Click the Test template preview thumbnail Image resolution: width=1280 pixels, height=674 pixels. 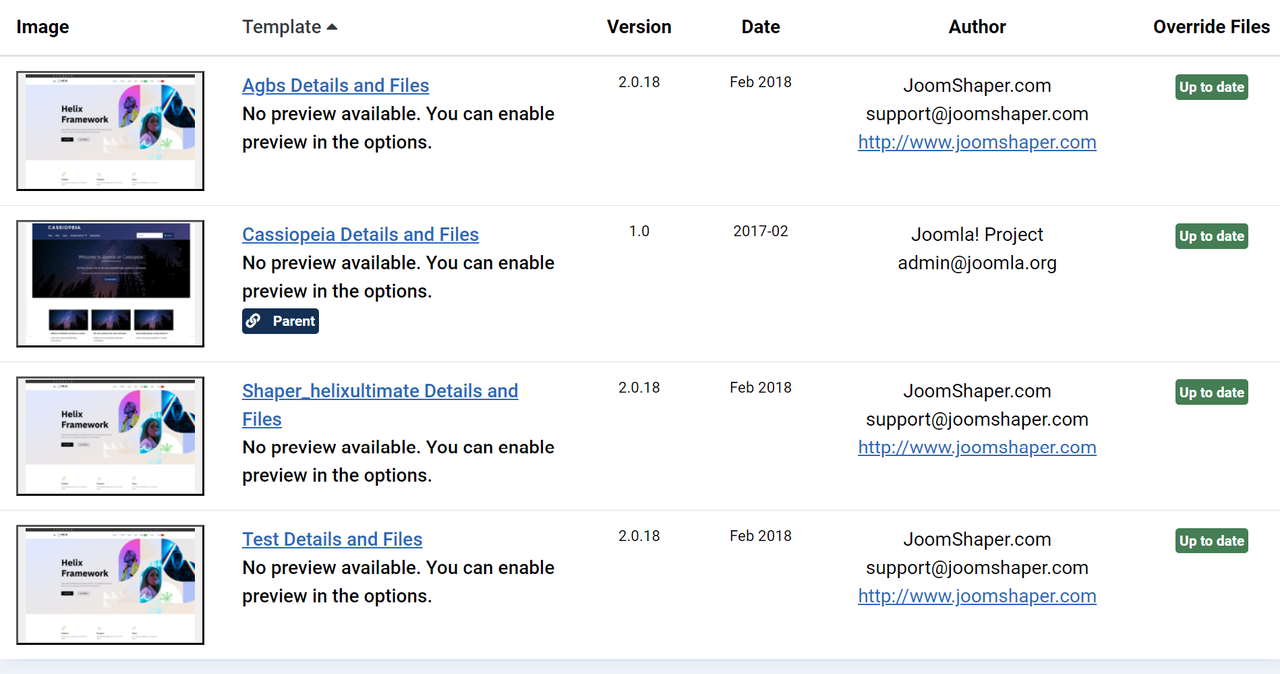pyautogui.click(x=110, y=585)
